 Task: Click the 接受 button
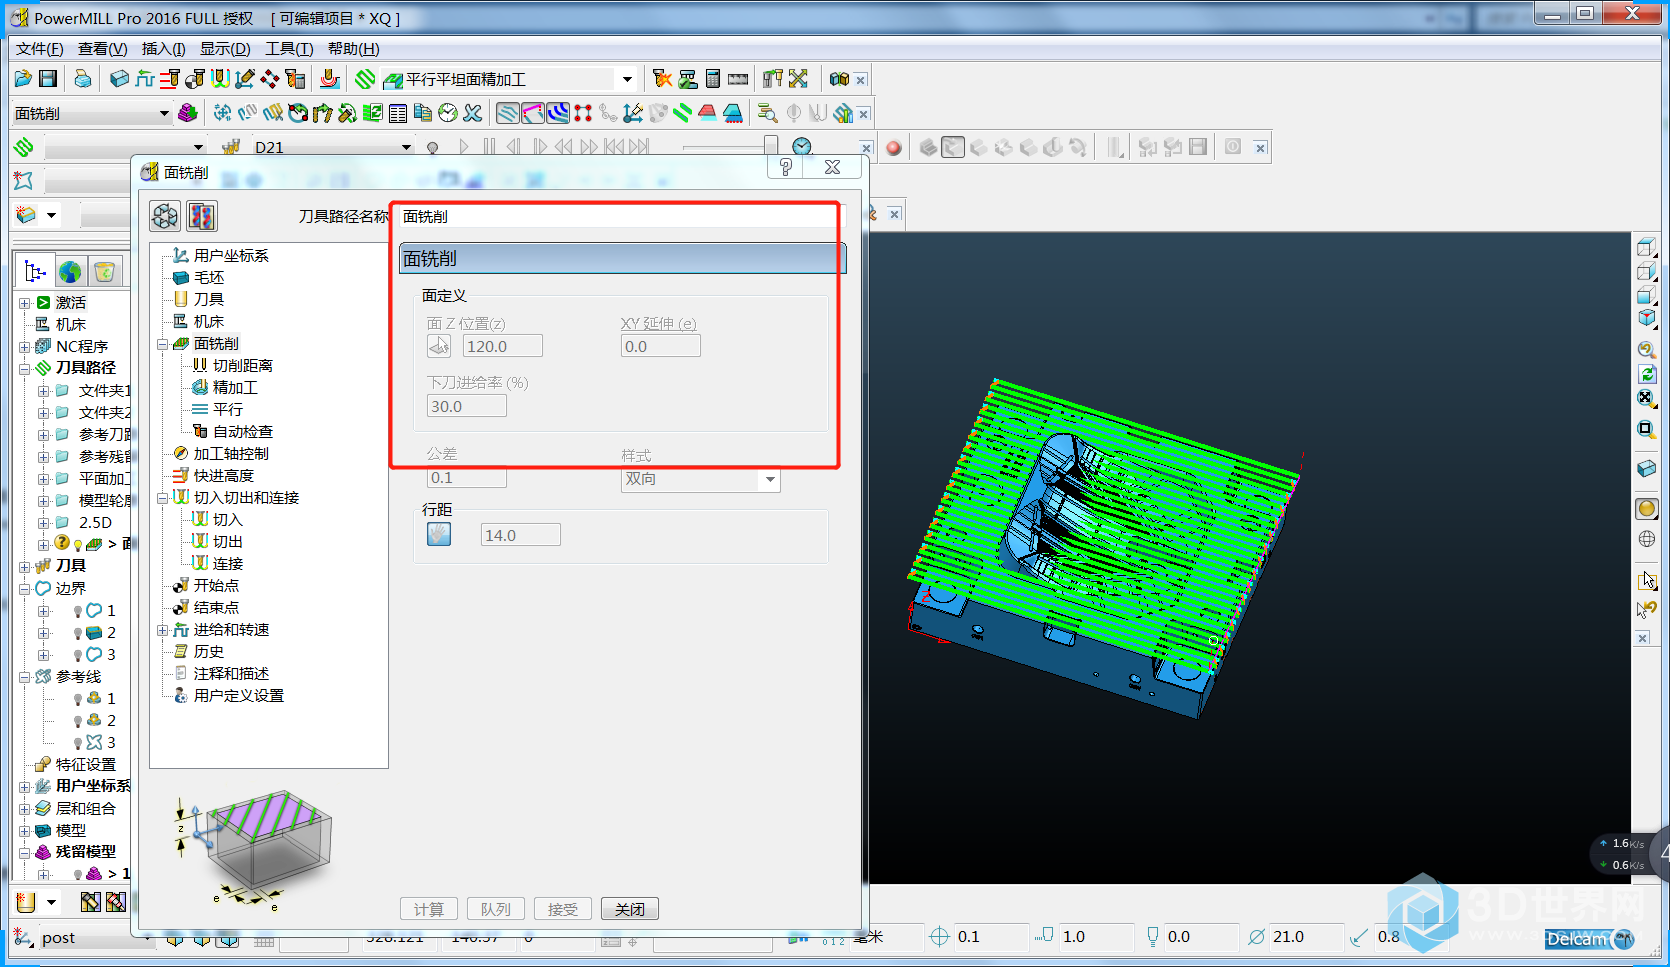563,909
